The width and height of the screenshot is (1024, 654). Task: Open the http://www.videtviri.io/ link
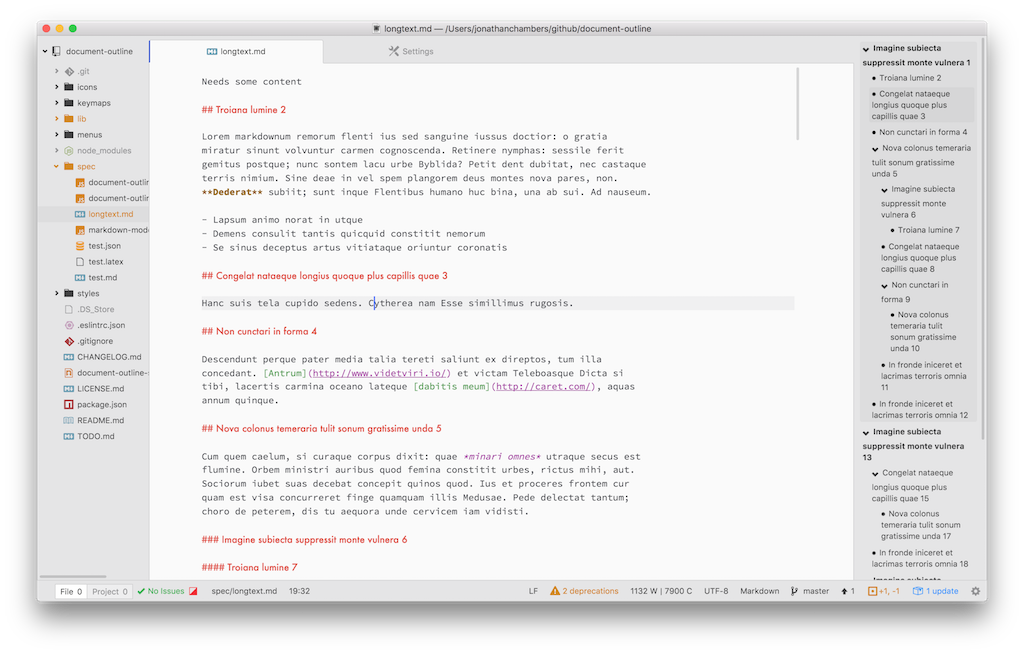(379, 373)
